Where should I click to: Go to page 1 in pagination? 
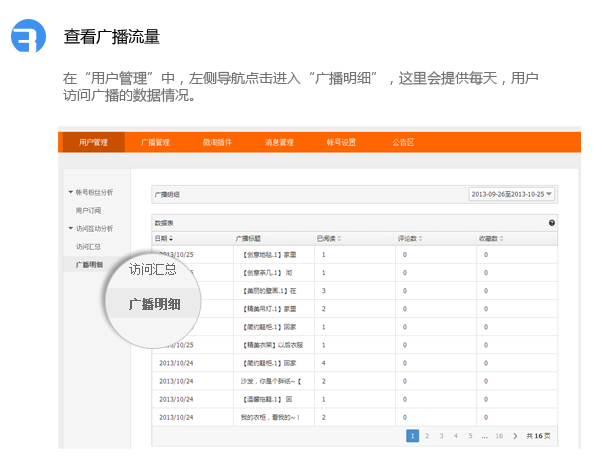point(412,436)
